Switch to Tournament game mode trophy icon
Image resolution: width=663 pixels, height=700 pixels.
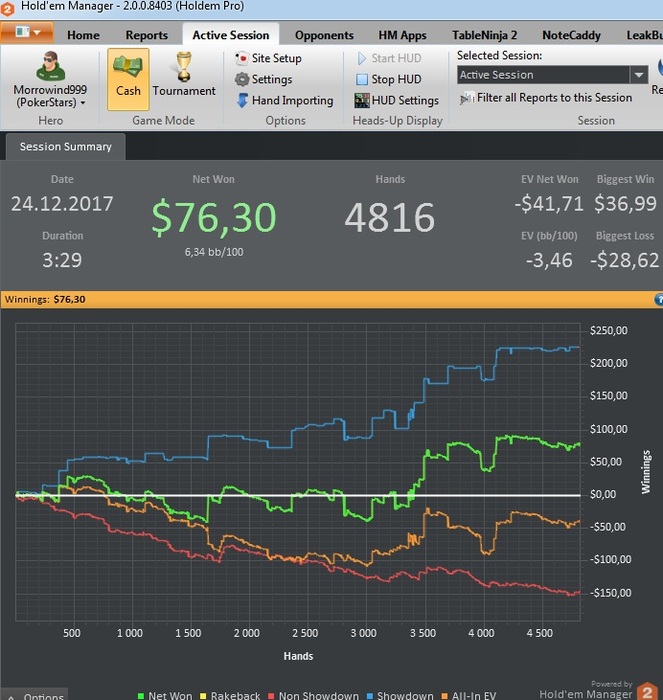(183, 67)
